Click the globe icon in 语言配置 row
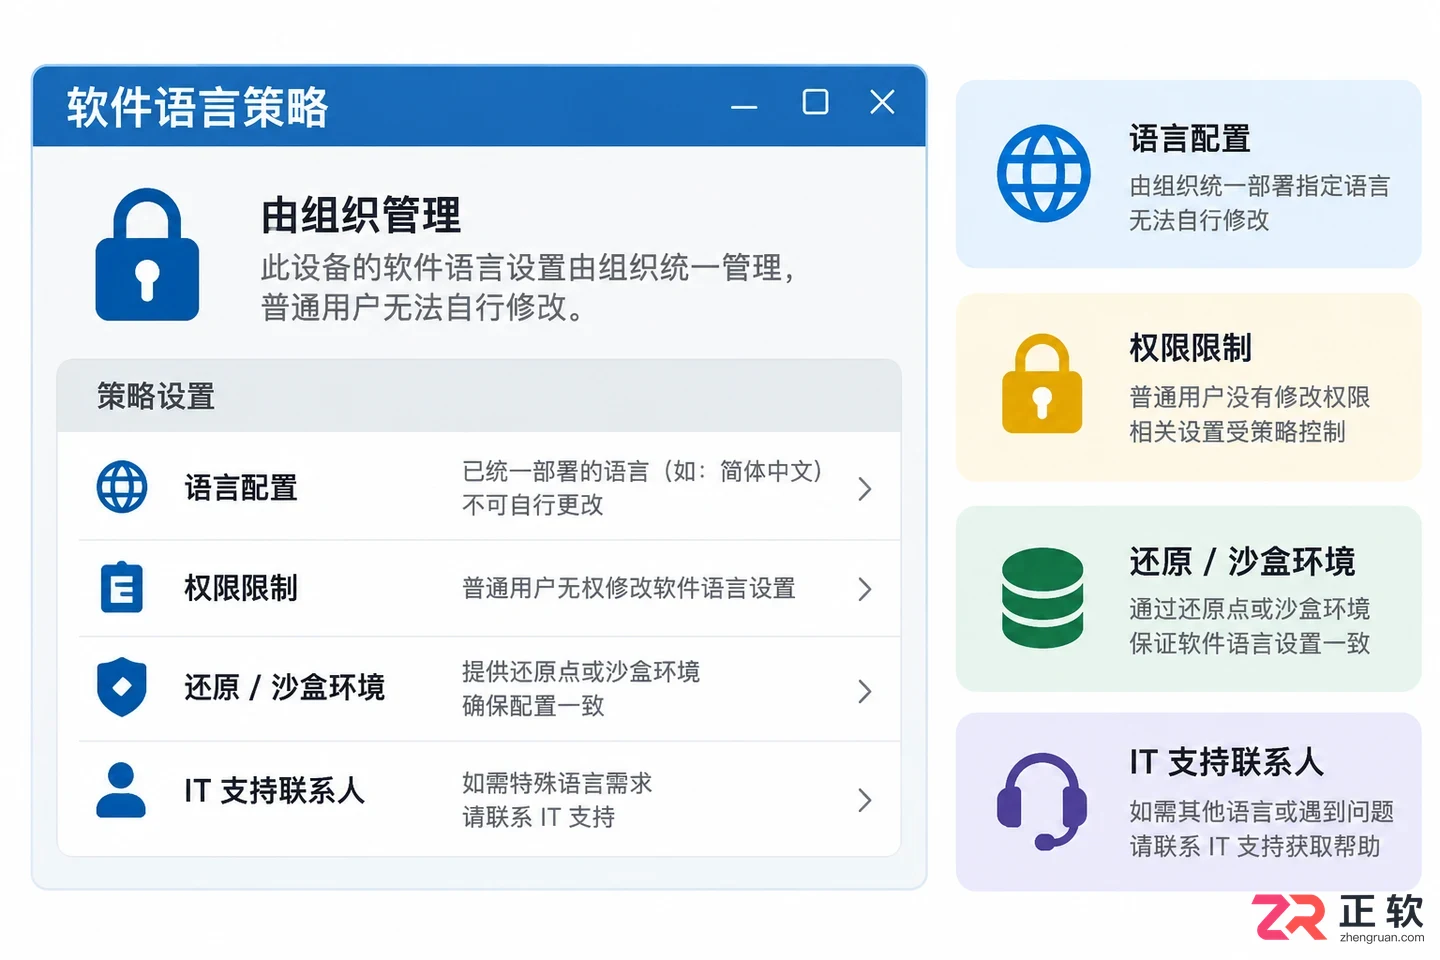 pyautogui.click(x=122, y=487)
